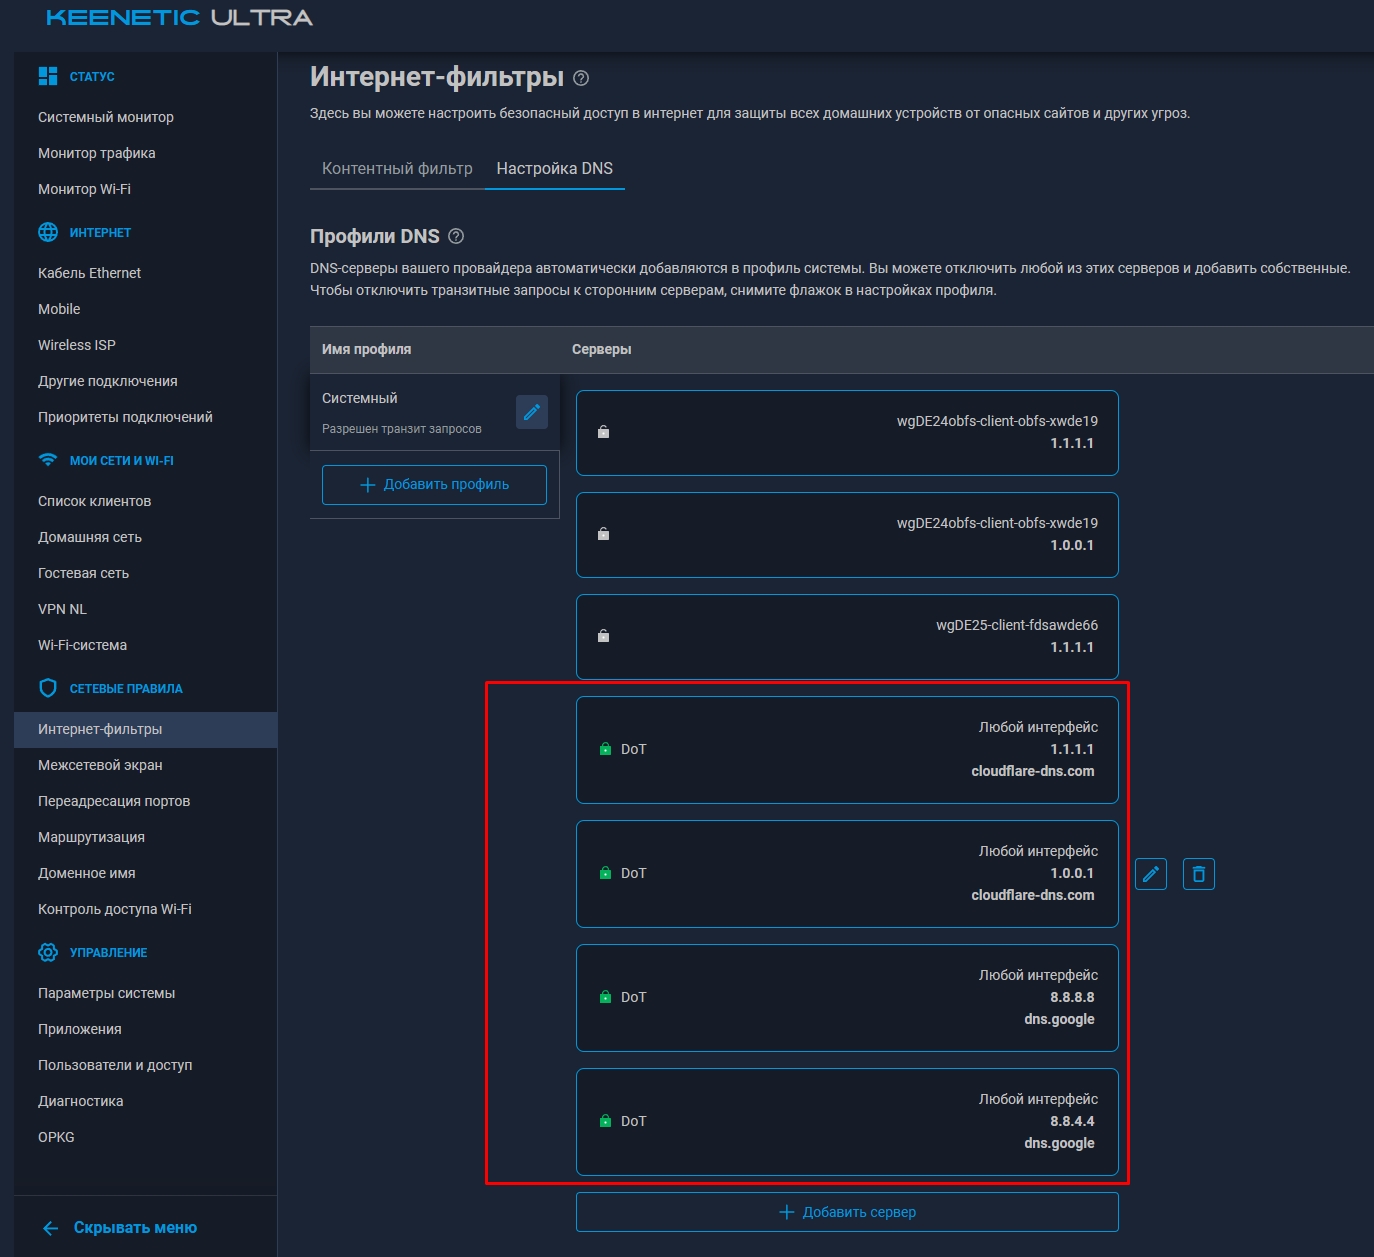Open help tooltip next to Интернет-фильтры heading
Screen dimensions: 1374x1257
(583, 78)
